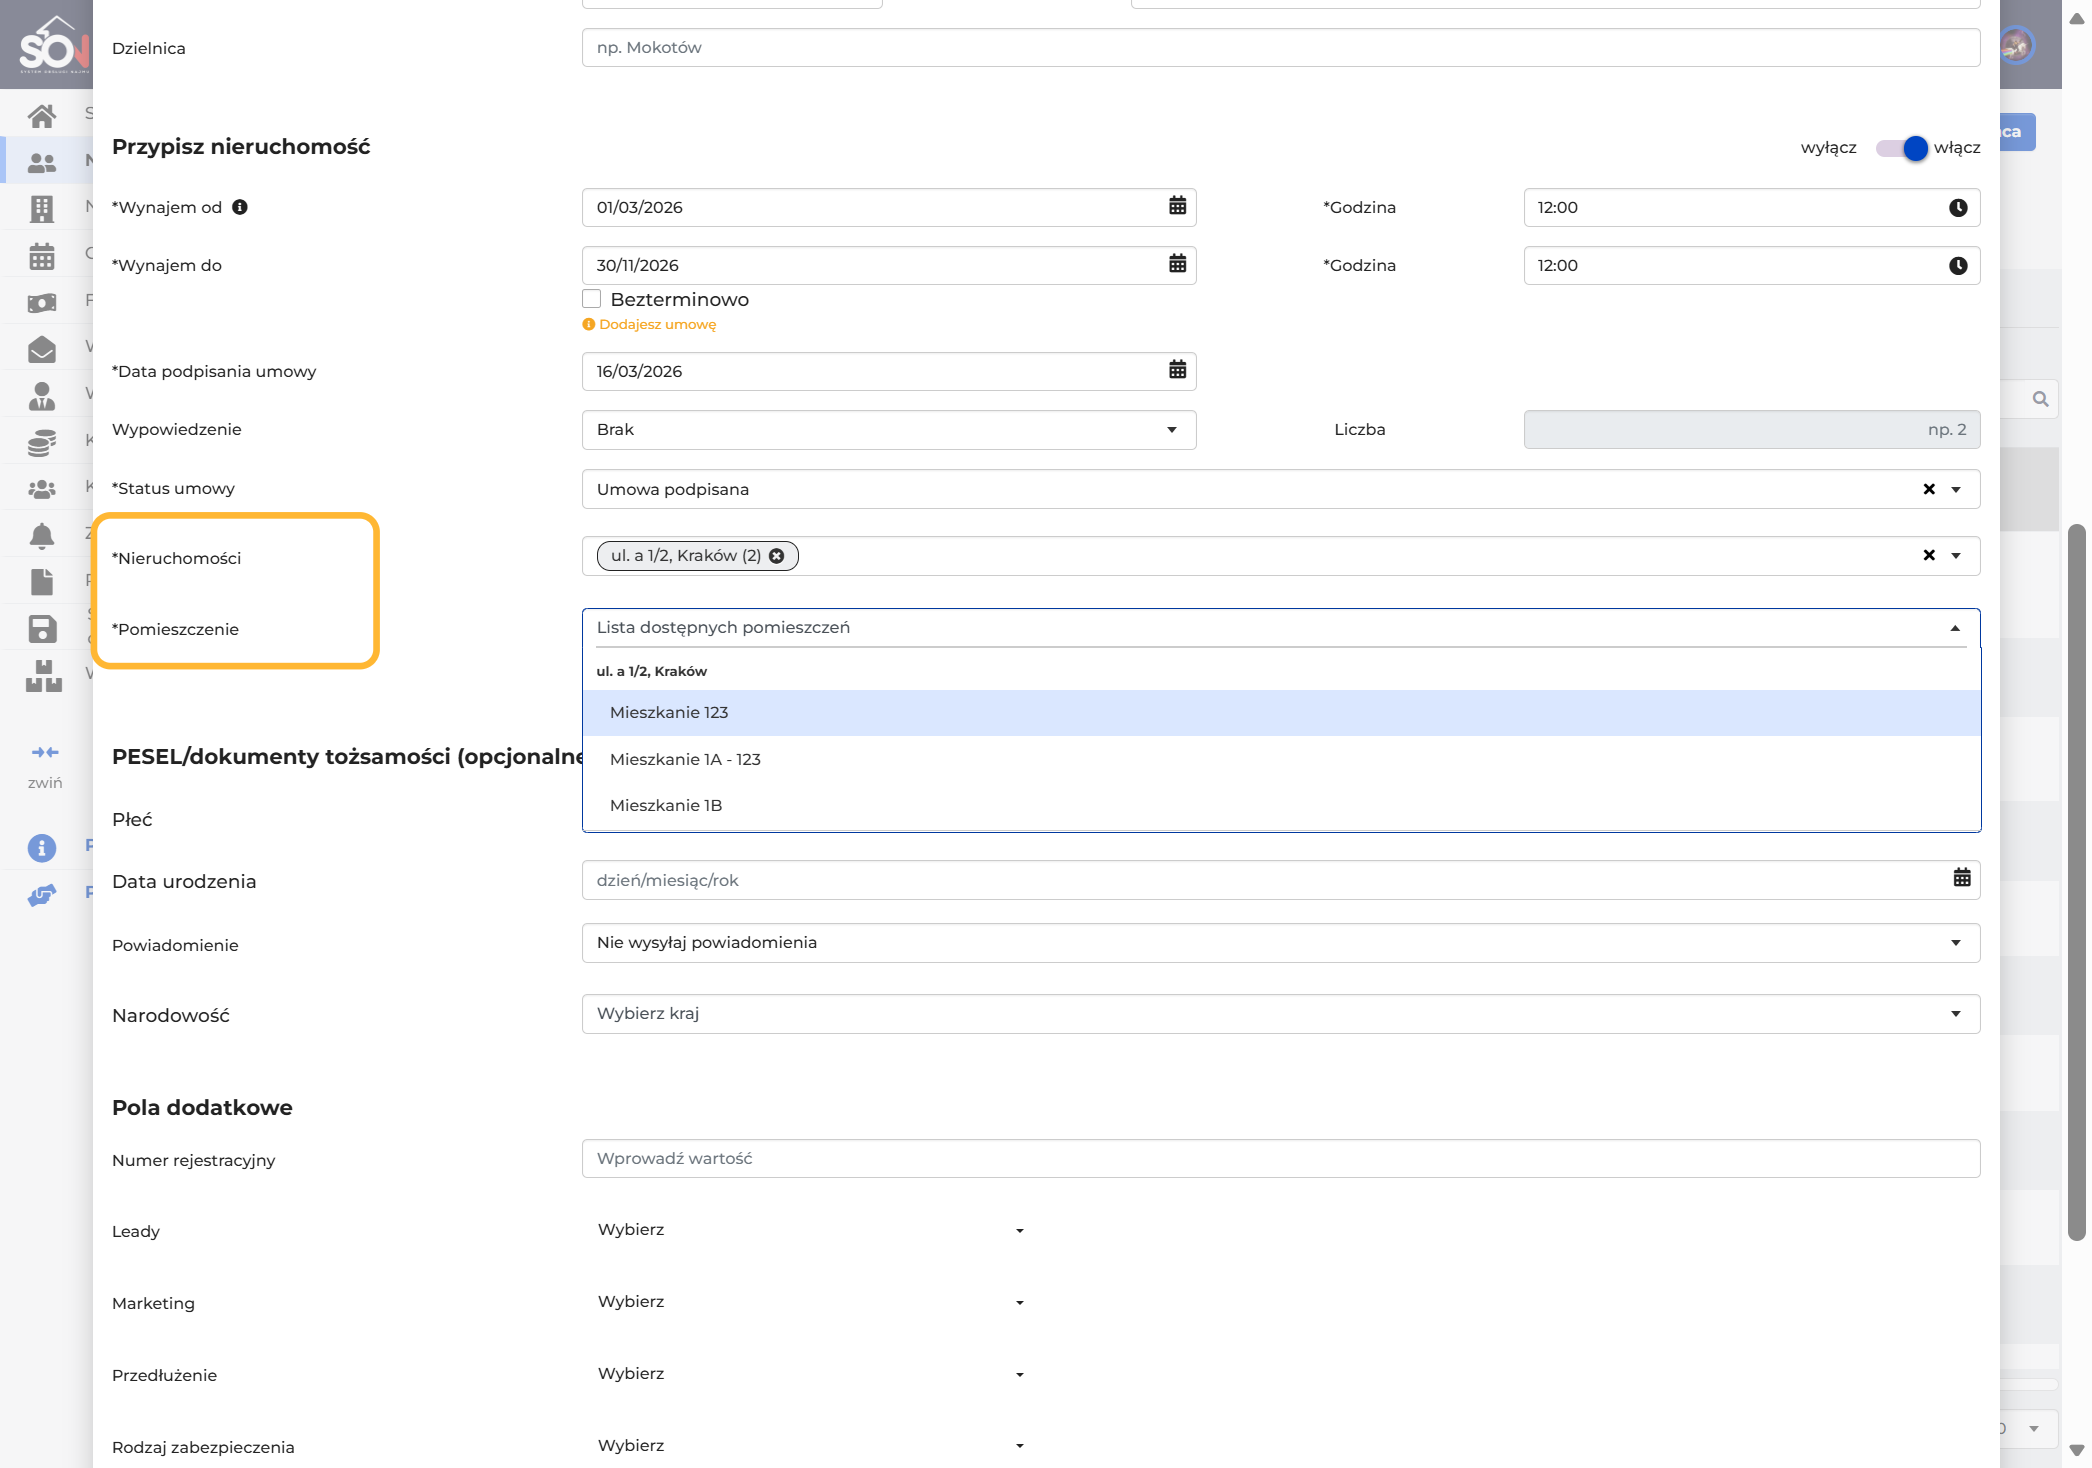Viewport: 2092px width, 1468px height.
Task: Remove the ul. a 1/2, Kraków tag
Action: coord(777,556)
